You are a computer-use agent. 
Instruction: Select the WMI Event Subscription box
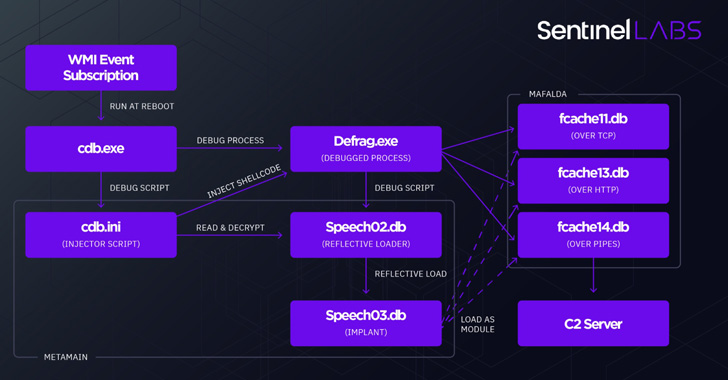pos(101,68)
